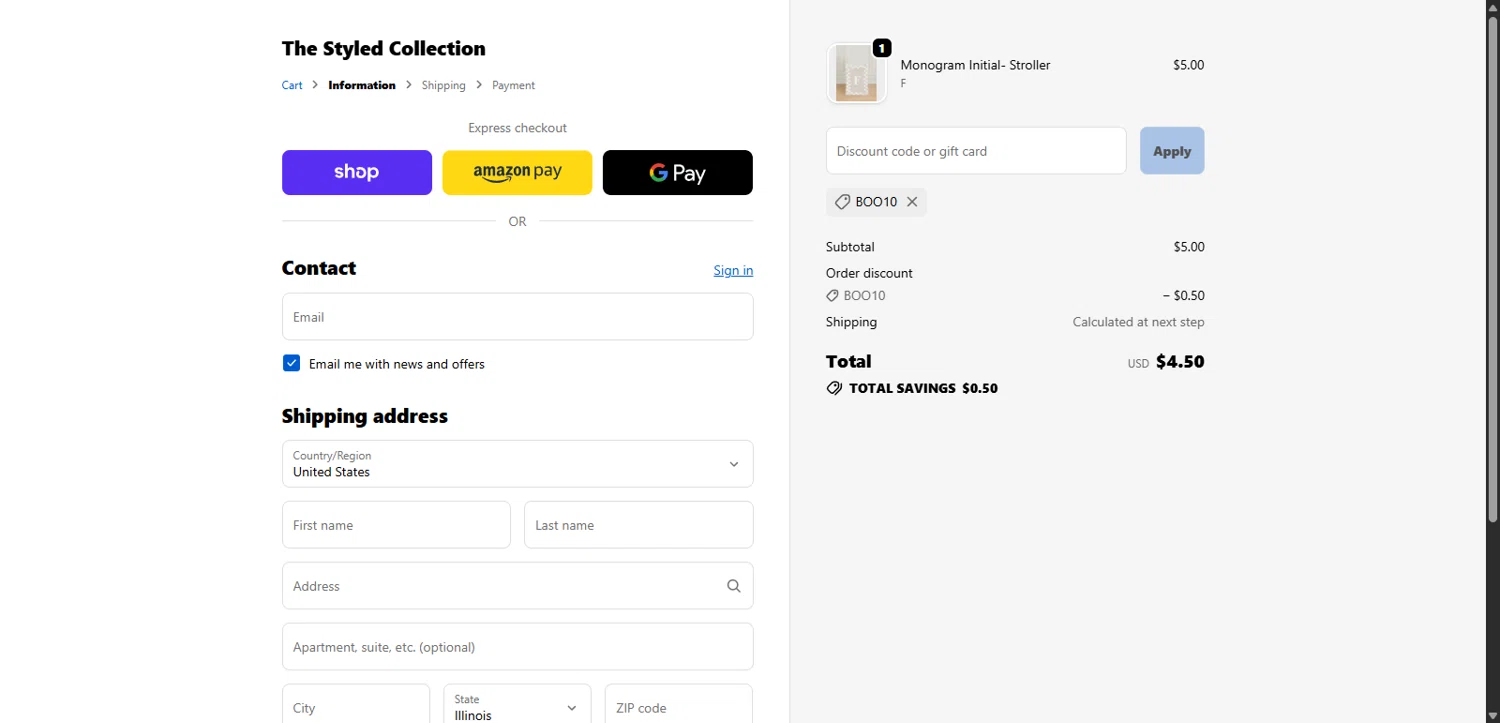The height and width of the screenshot is (723, 1500).
Task: Remove the BOO10 discount code
Action: pyautogui.click(x=912, y=202)
